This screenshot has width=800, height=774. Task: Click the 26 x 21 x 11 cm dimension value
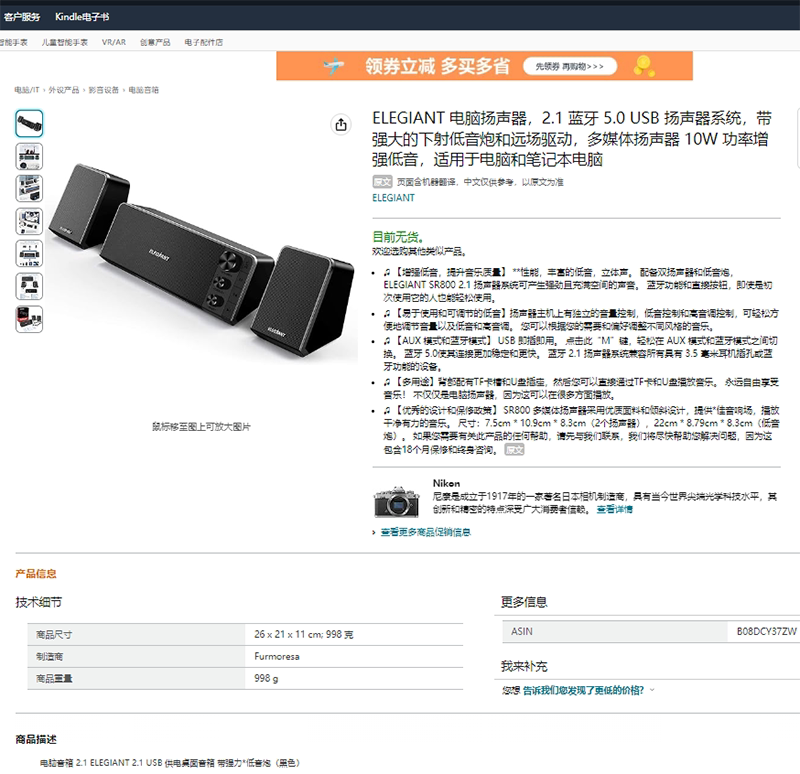[304, 634]
